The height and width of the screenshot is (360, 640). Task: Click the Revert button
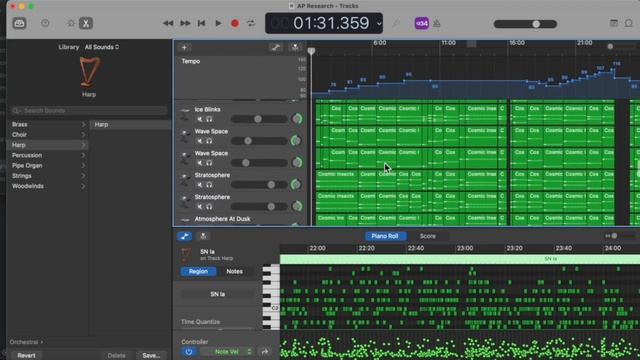tap(26, 356)
